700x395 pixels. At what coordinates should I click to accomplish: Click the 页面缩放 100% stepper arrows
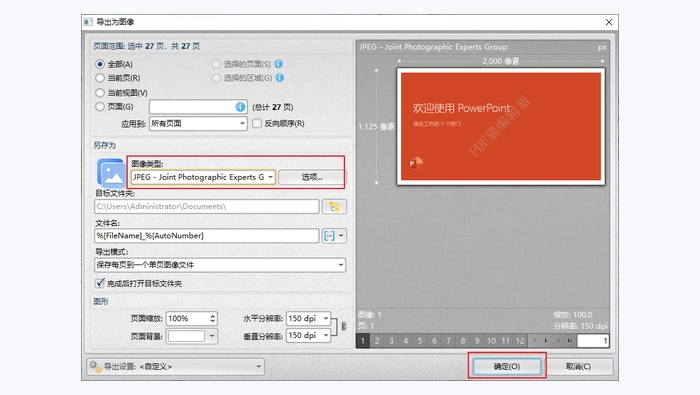pos(212,319)
